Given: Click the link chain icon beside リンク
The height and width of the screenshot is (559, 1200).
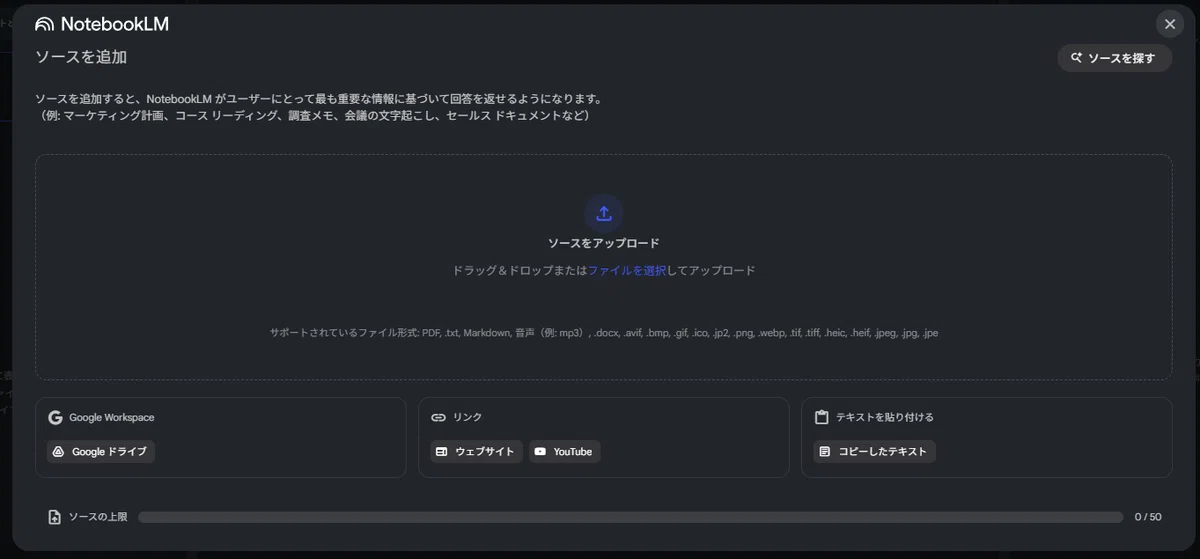Looking at the screenshot, I should [438, 418].
